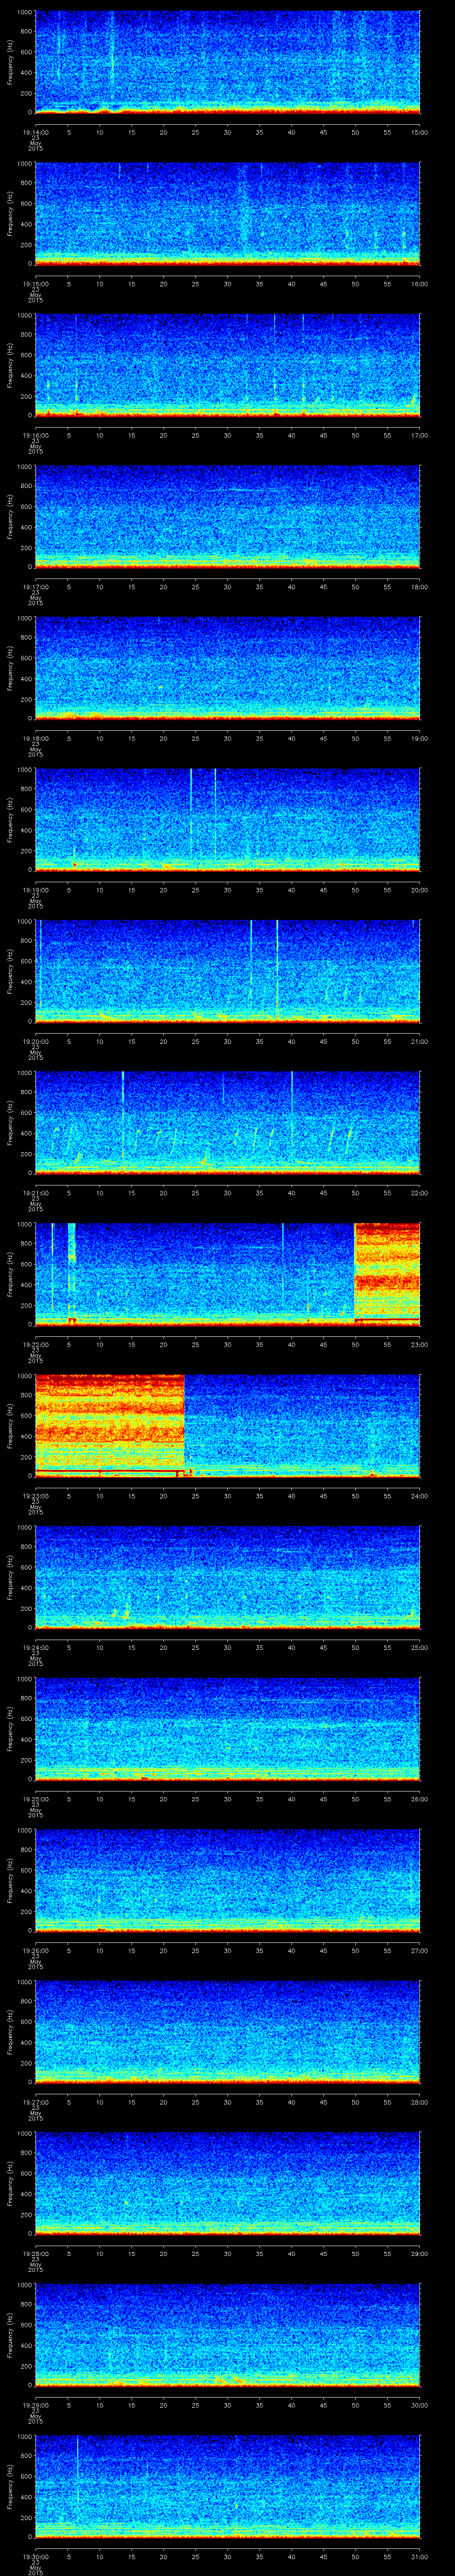This screenshot has width=455, height=2576.
Task: Choose the '19:24:00' start time label
Action: pos(35,1647)
